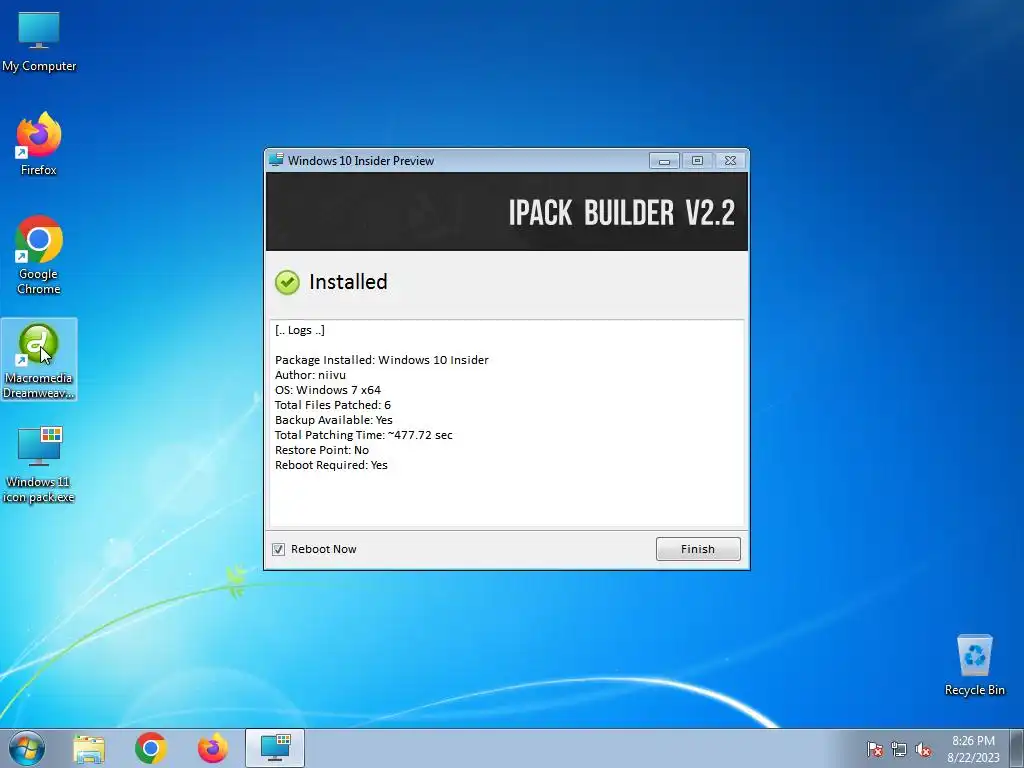Viewport: 1024px width, 768px height.
Task: Click the '[.. Logs ..]' header text
Action: click(x=300, y=330)
